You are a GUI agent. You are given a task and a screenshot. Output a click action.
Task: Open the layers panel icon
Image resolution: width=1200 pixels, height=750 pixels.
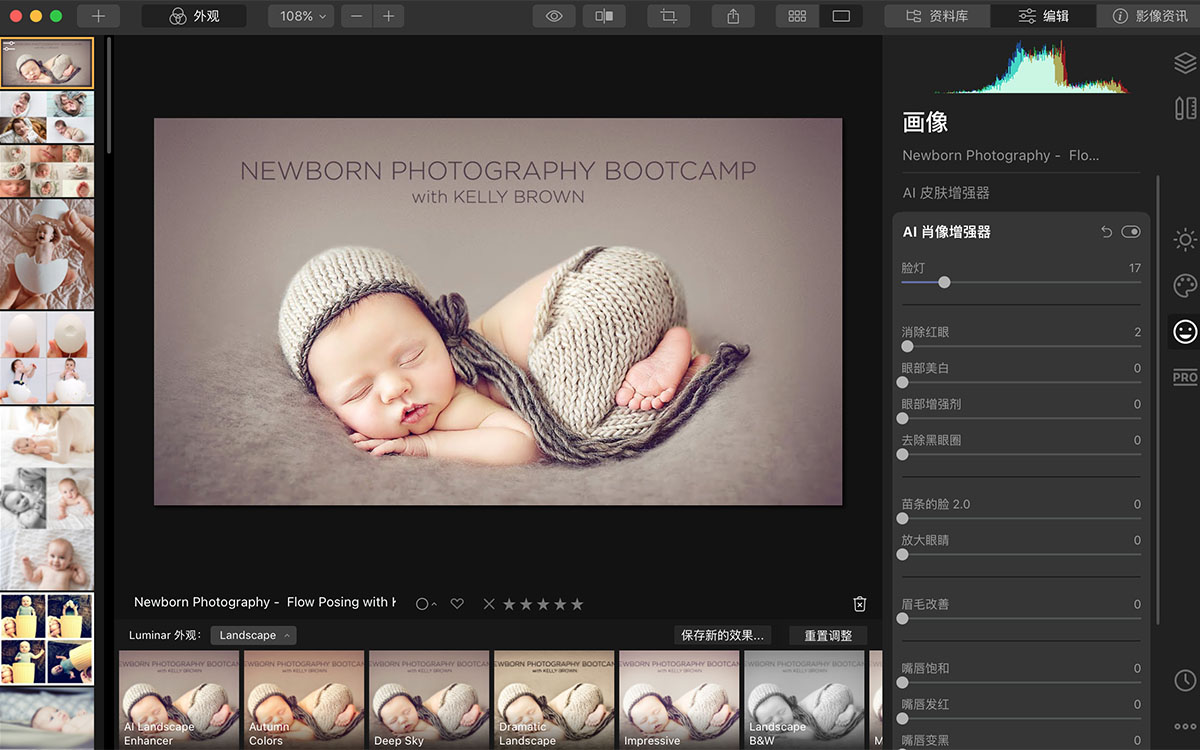click(1185, 63)
